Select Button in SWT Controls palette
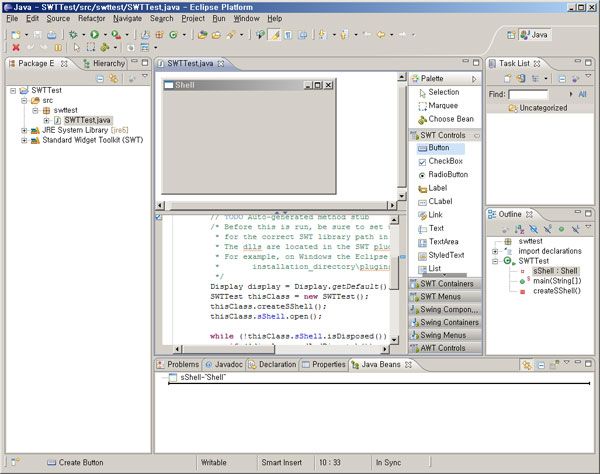Image resolution: width=600 pixels, height=474 pixels. pos(441,148)
